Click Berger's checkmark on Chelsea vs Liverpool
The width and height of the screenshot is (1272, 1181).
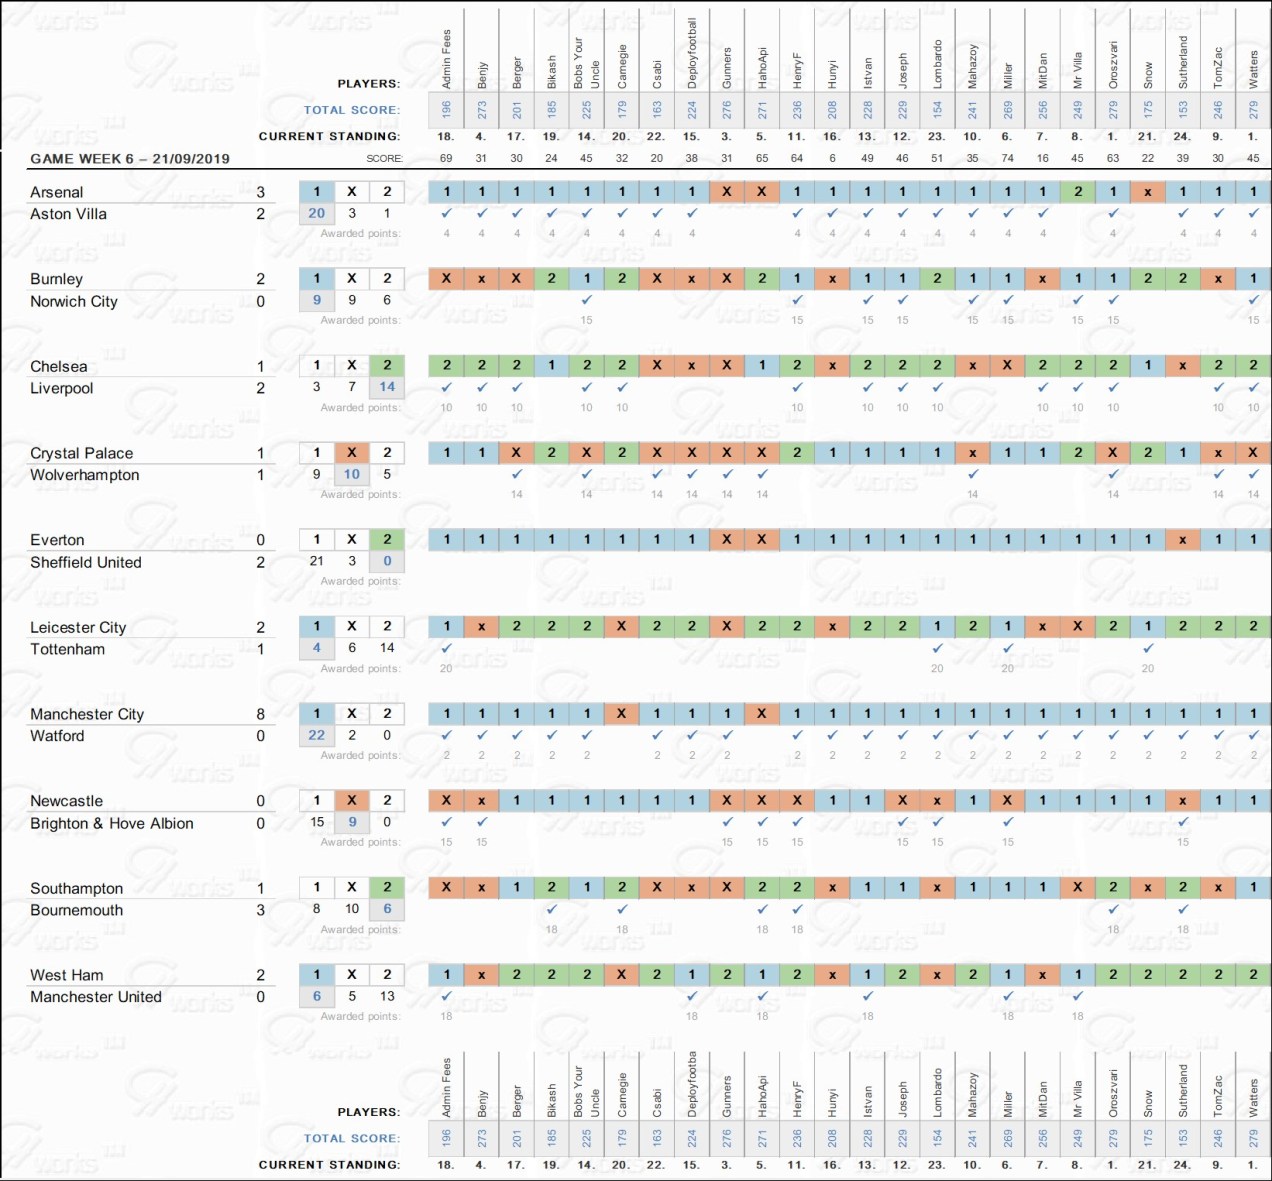tap(516, 387)
